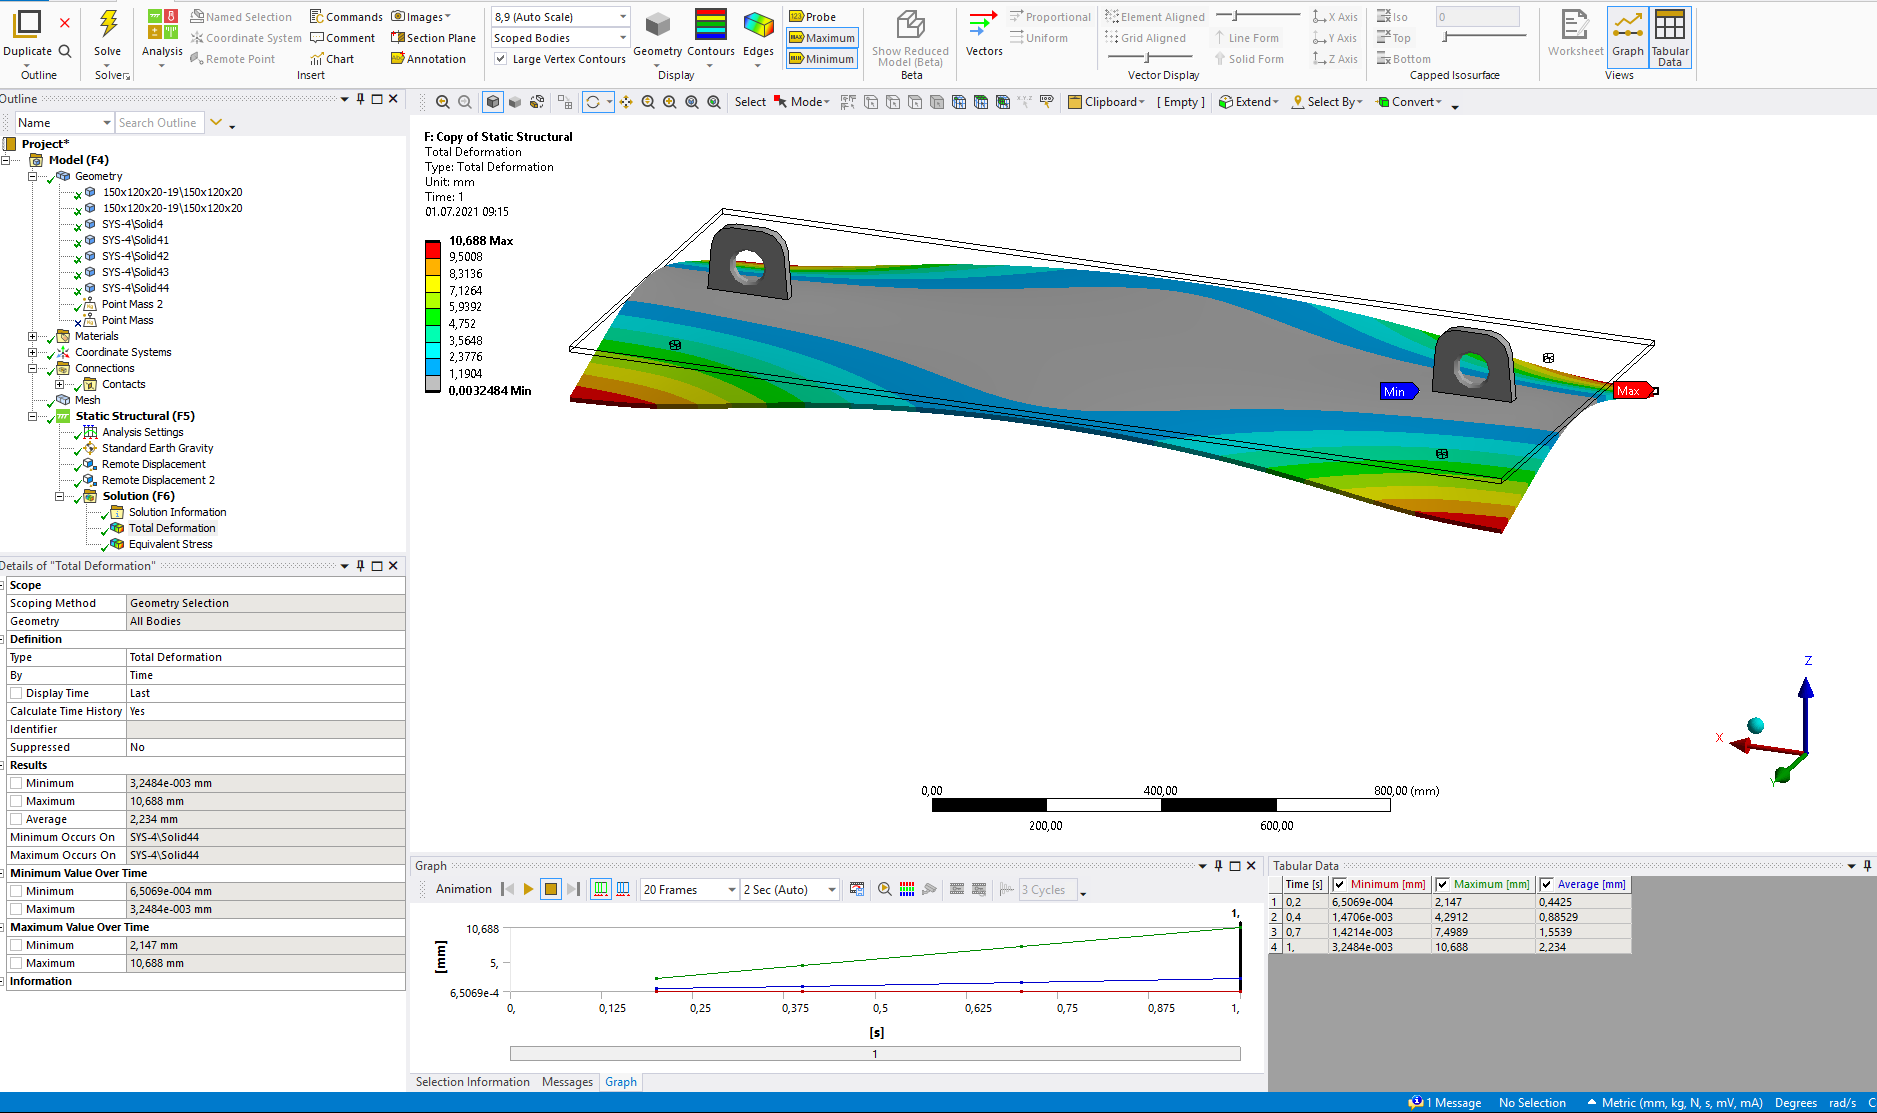Open the 20 Frames dropdown
This screenshot has width=1877, height=1113.
point(689,889)
